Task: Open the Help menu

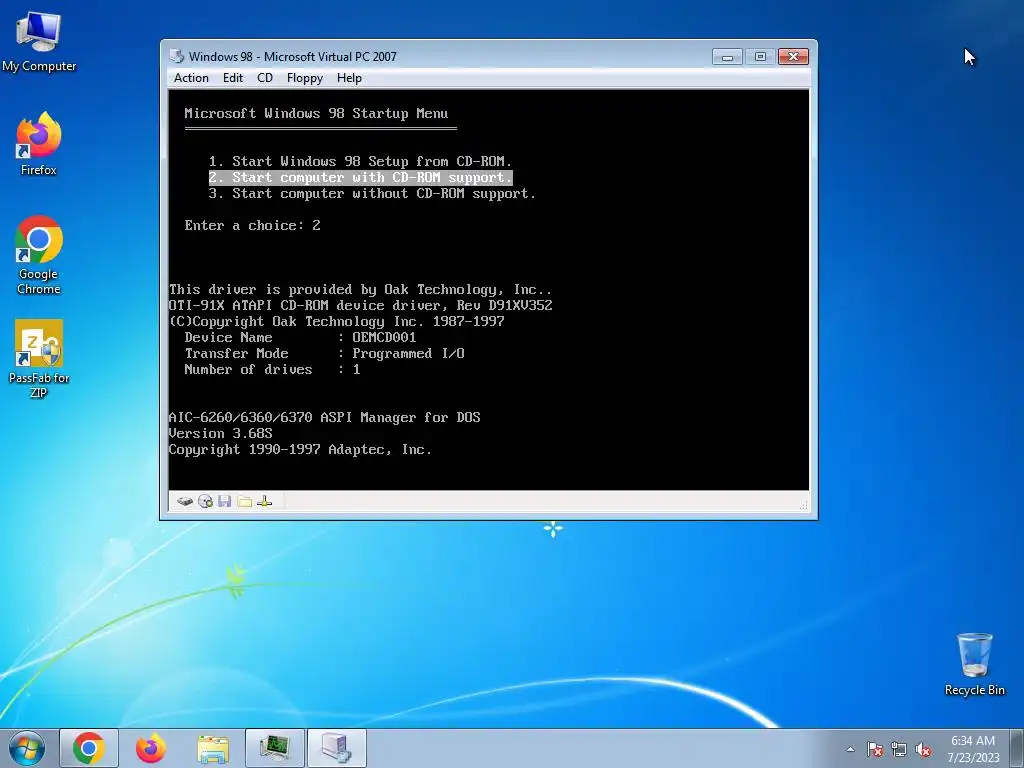Action: [x=349, y=78]
